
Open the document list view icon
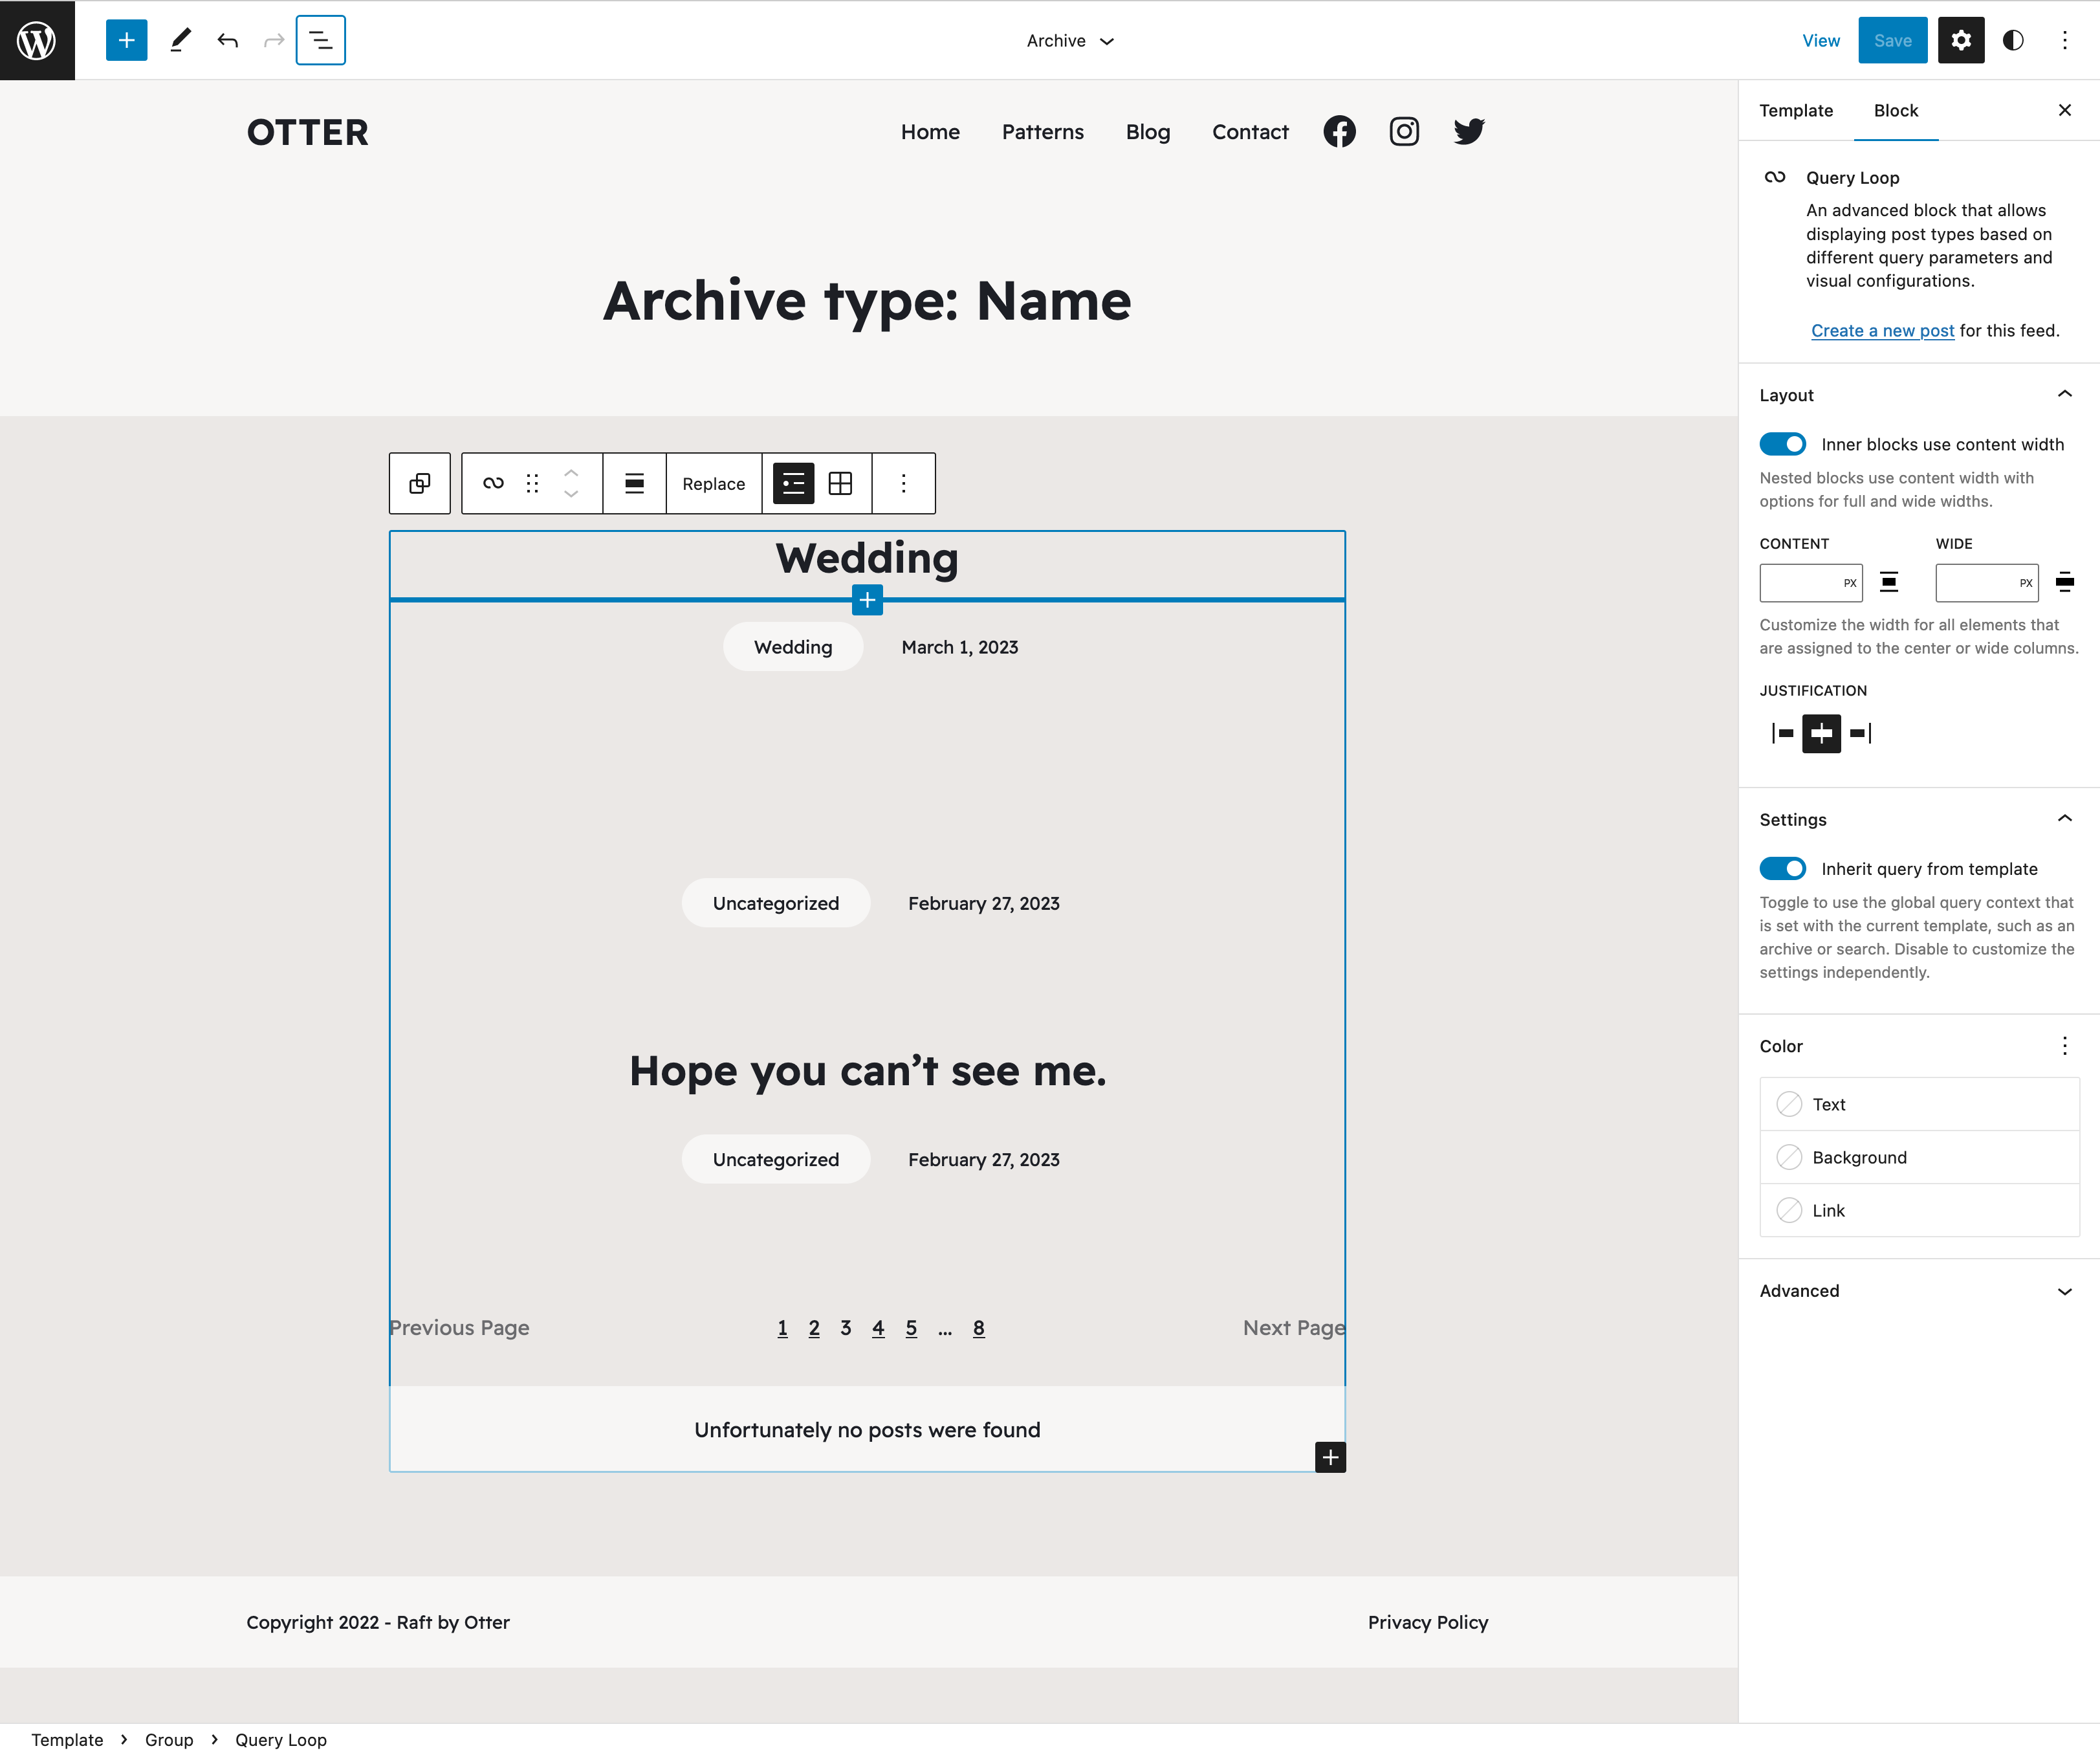pos(320,40)
